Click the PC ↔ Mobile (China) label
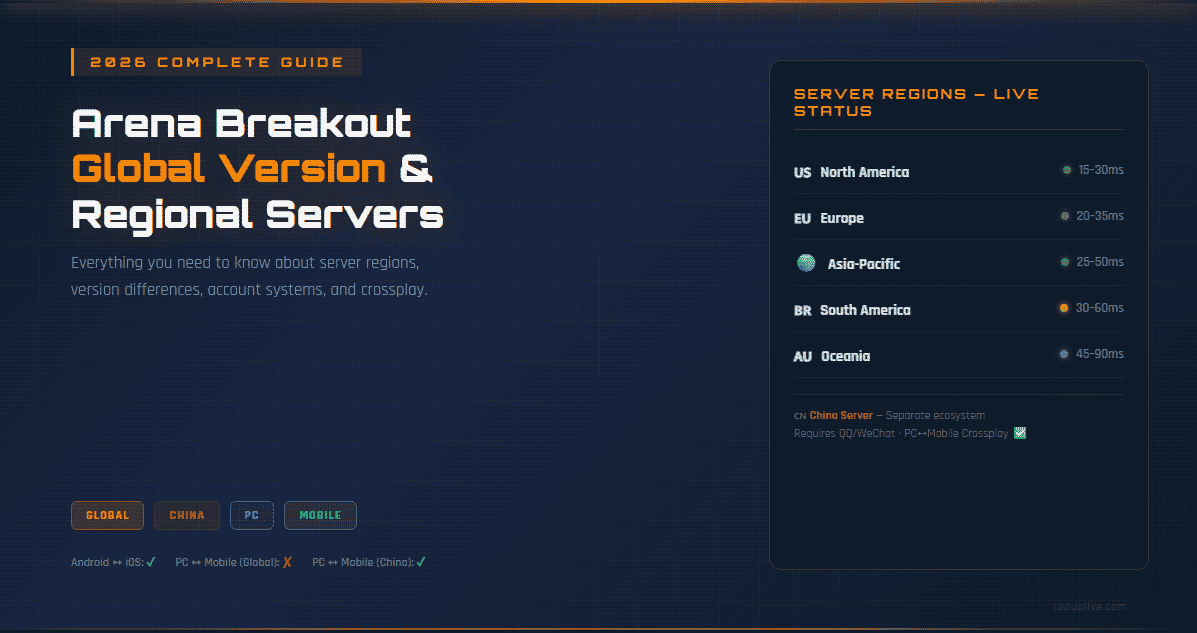This screenshot has height=633, width=1197. (363, 563)
